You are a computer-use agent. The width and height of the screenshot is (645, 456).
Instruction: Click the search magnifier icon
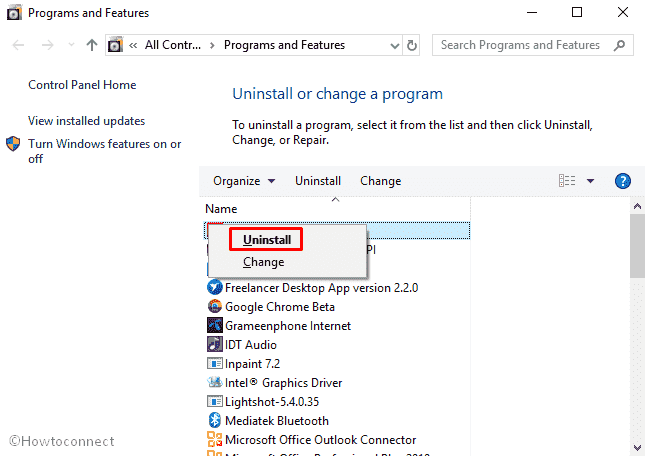tap(619, 45)
